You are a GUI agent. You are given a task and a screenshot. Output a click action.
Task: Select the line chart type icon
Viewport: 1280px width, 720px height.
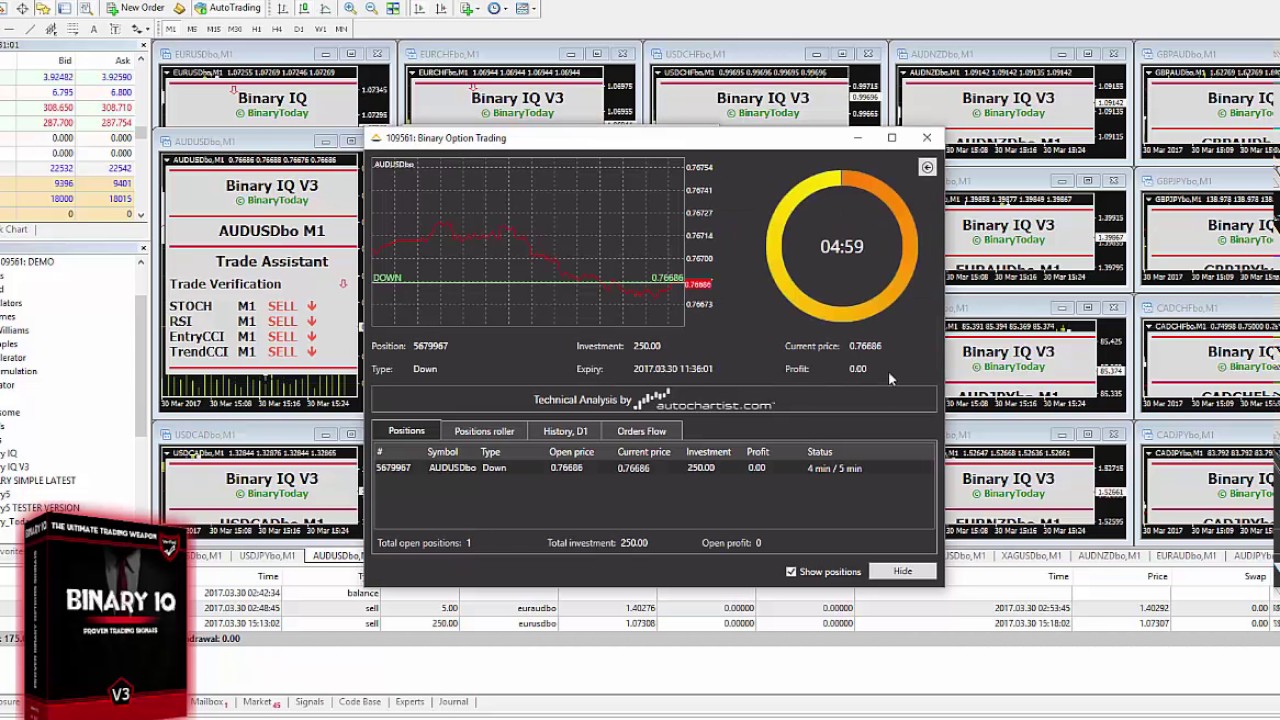pos(325,8)
